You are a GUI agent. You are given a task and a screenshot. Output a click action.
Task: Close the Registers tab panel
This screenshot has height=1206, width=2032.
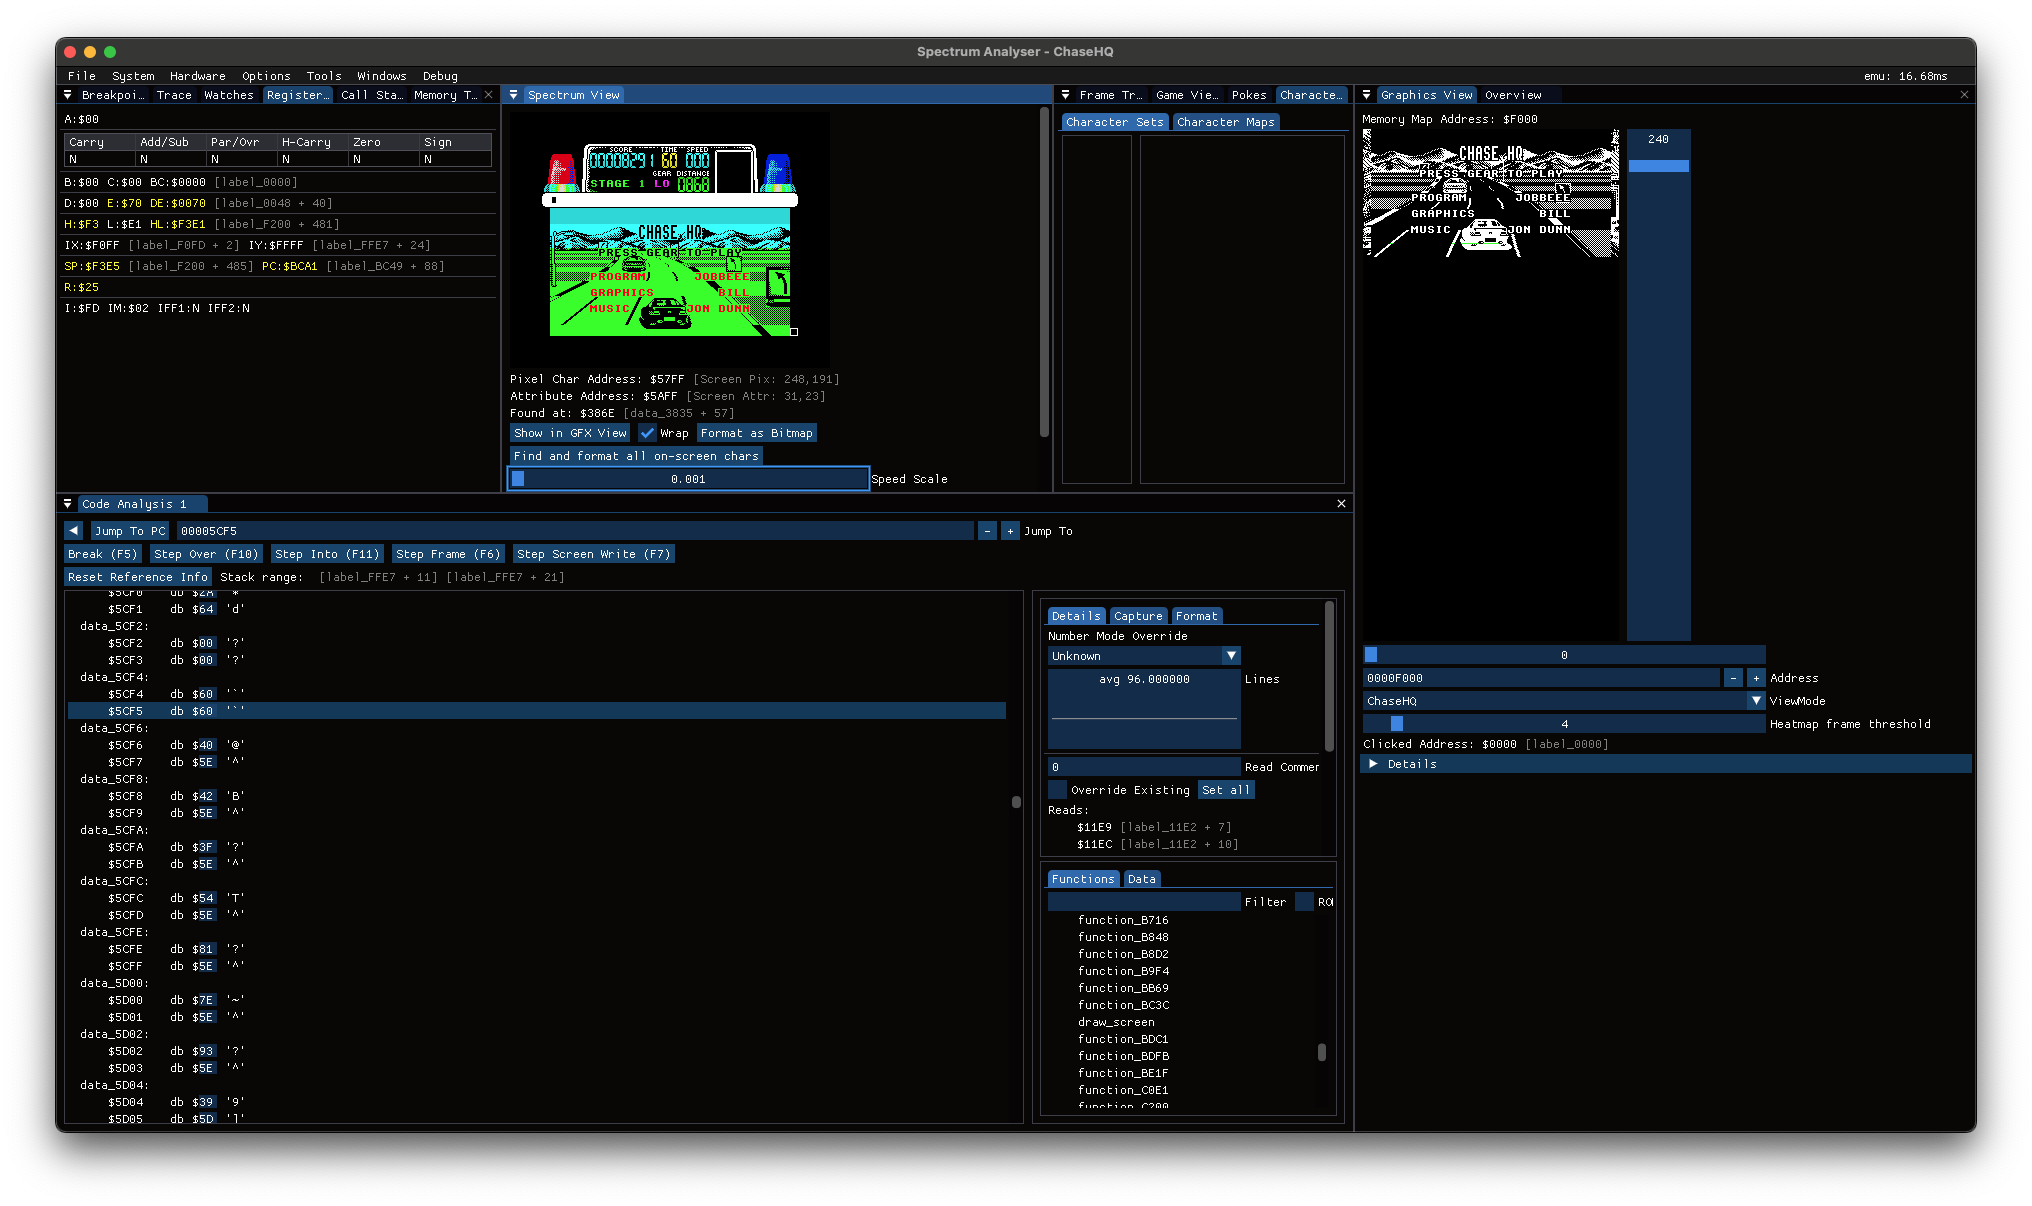tap(488, 95)
